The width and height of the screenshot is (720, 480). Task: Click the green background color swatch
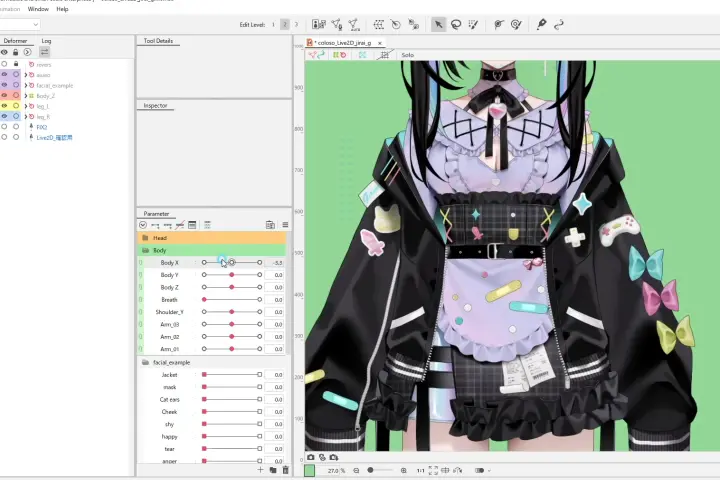[309, 470]
